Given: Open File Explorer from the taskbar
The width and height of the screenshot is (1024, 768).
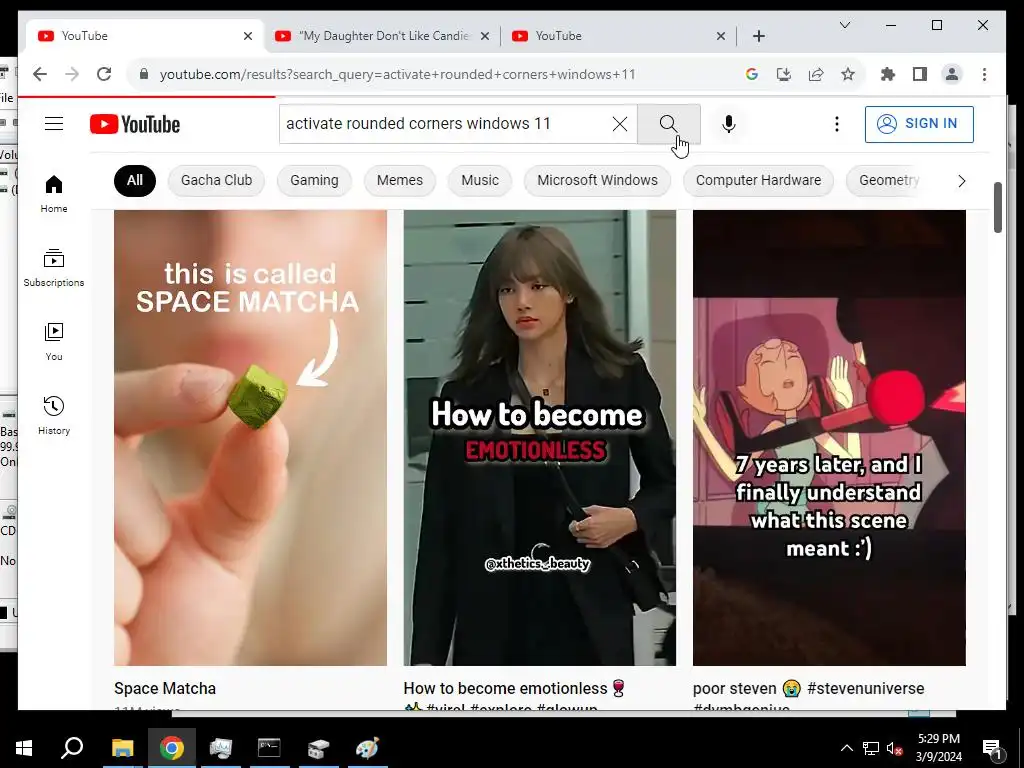Looking at the screenshot, I should (122, 748).
